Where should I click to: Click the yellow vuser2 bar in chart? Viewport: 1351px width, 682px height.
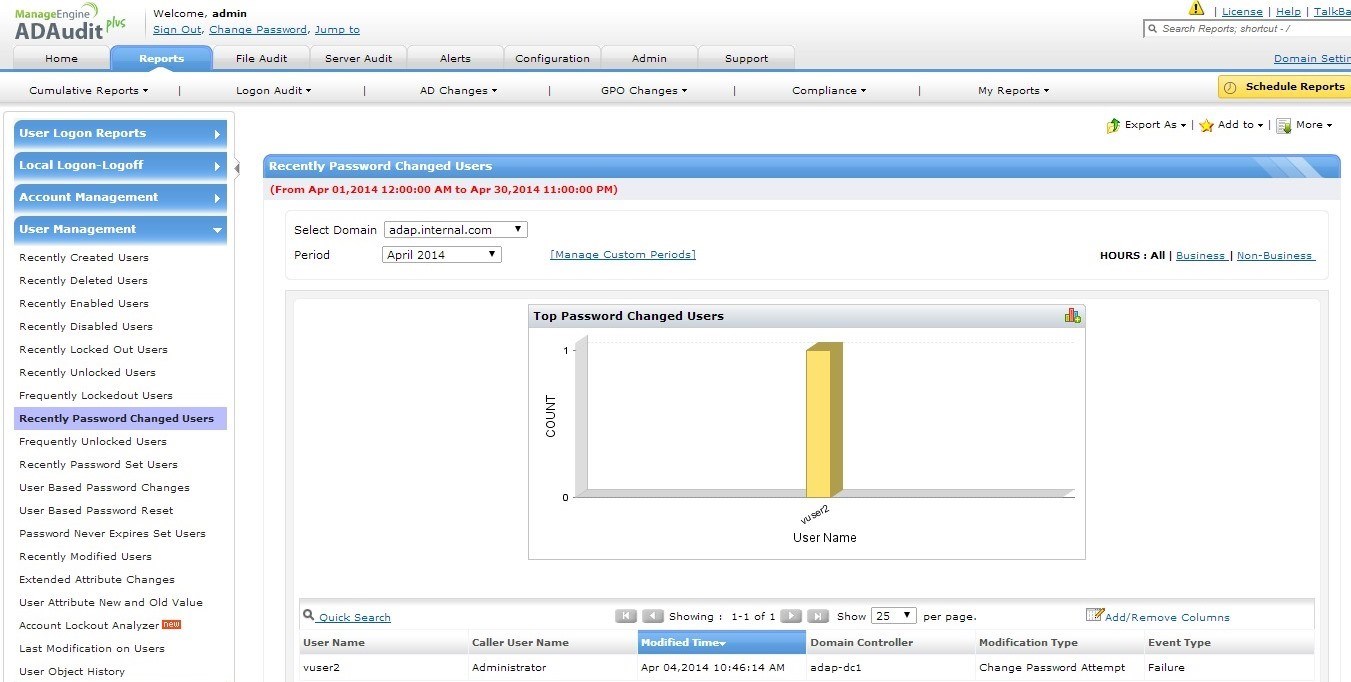820,422
